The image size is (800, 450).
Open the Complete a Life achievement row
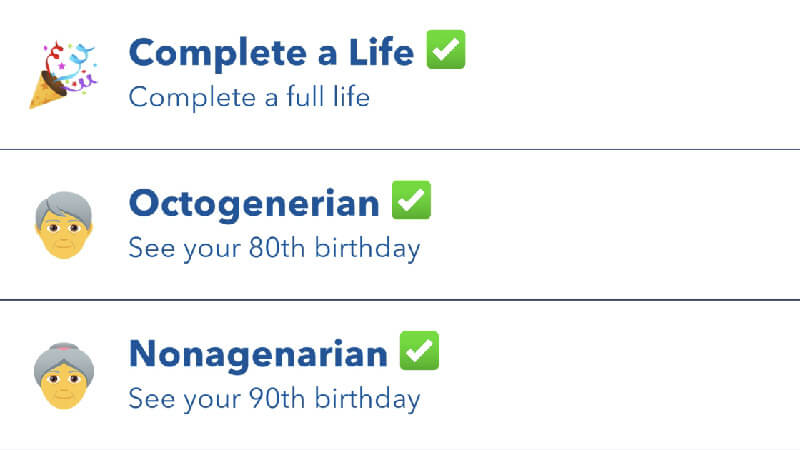[x=400, y=74]
